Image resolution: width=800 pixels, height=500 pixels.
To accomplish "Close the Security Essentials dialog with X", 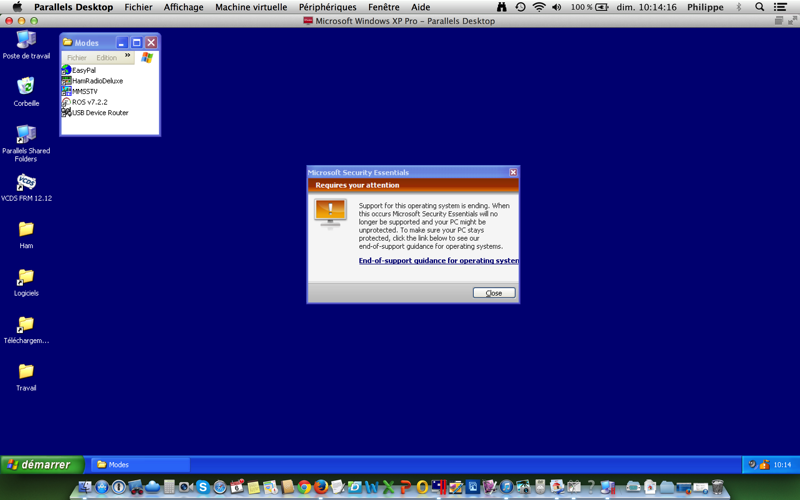I will point(513,172).
